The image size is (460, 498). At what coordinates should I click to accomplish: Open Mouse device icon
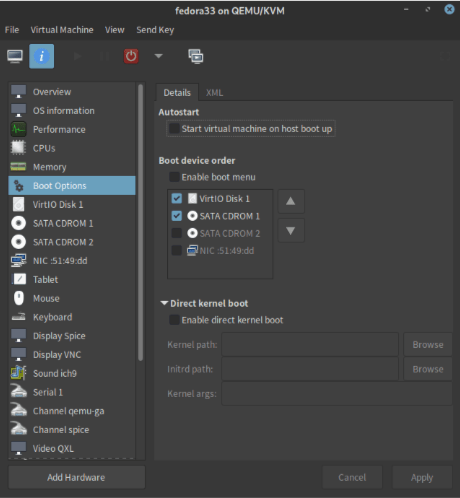tap(19, 298)
